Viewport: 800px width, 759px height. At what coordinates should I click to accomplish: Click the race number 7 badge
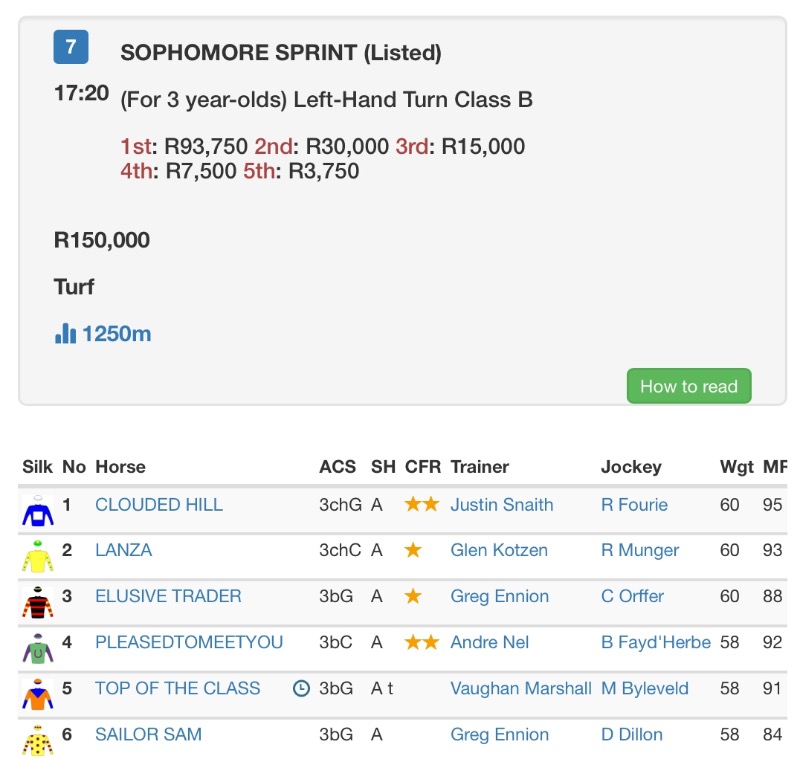(x=71, y=47)
